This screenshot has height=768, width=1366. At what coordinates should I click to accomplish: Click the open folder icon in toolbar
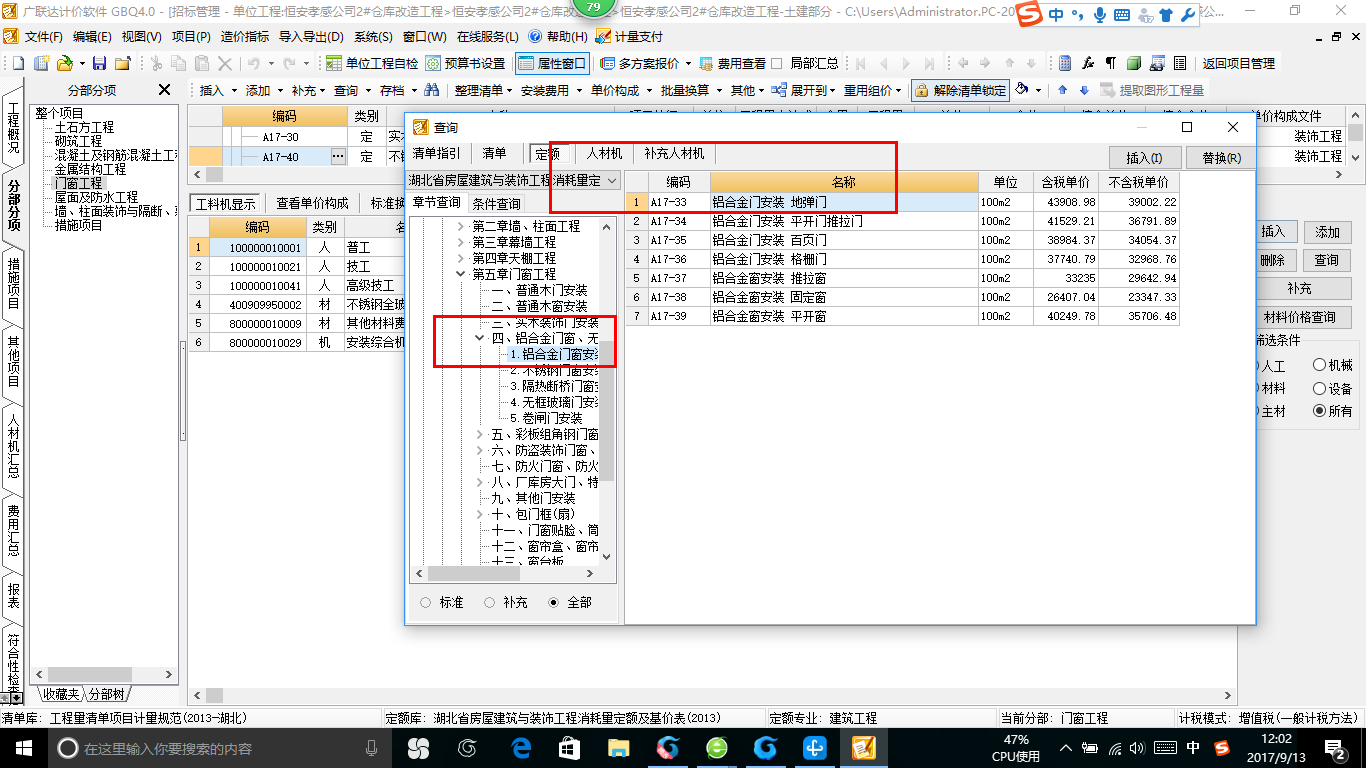tap(65, 63)
